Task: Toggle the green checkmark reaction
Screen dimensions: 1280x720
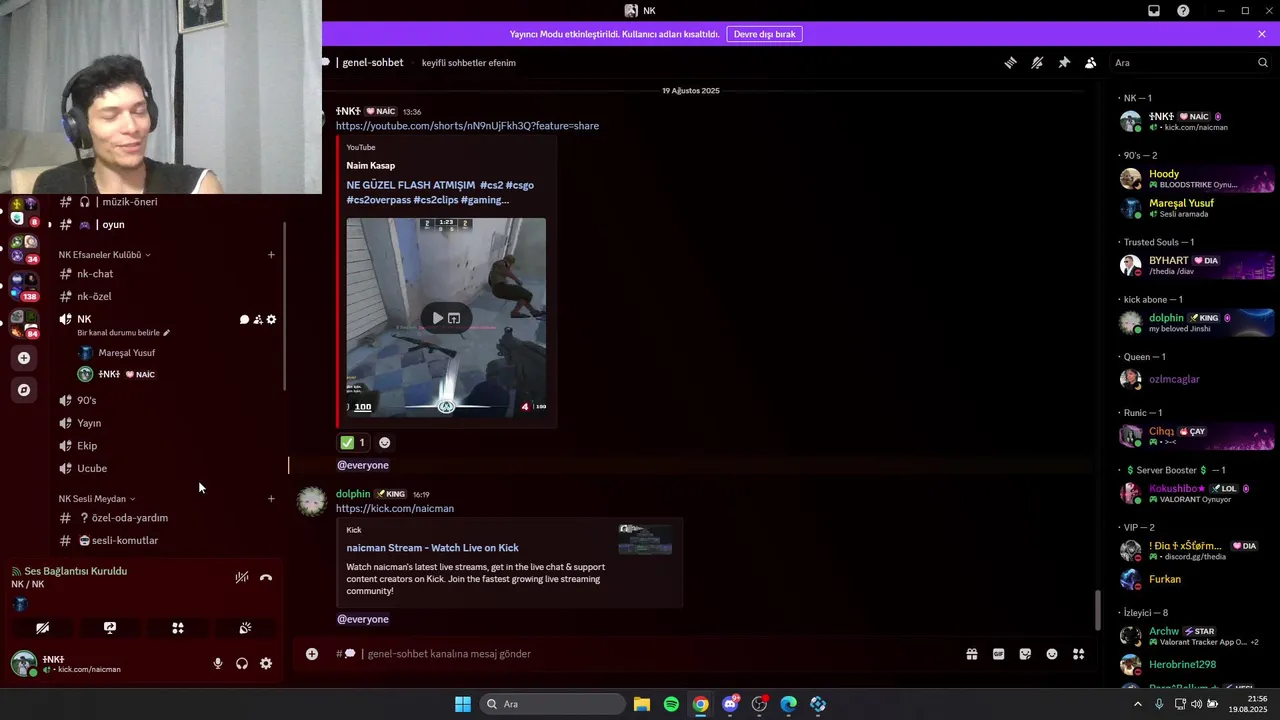Action: [x=352, y=442]
